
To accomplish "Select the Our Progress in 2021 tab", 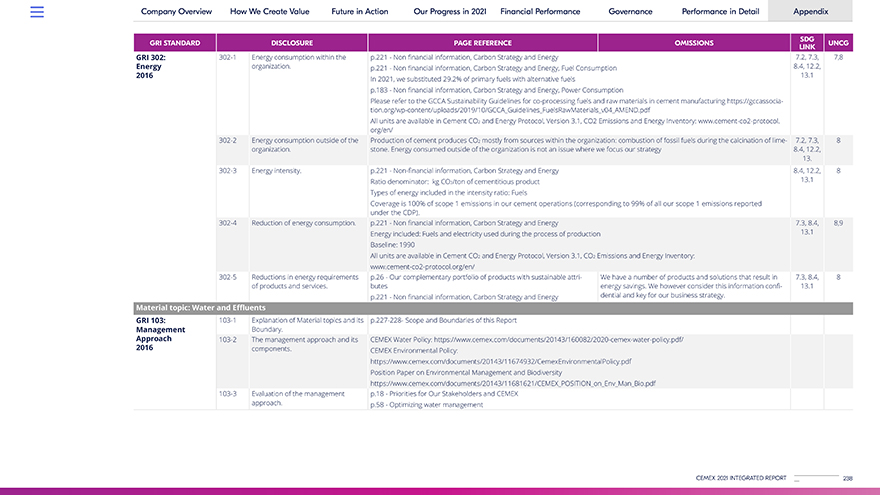I will tap(449, 11).
